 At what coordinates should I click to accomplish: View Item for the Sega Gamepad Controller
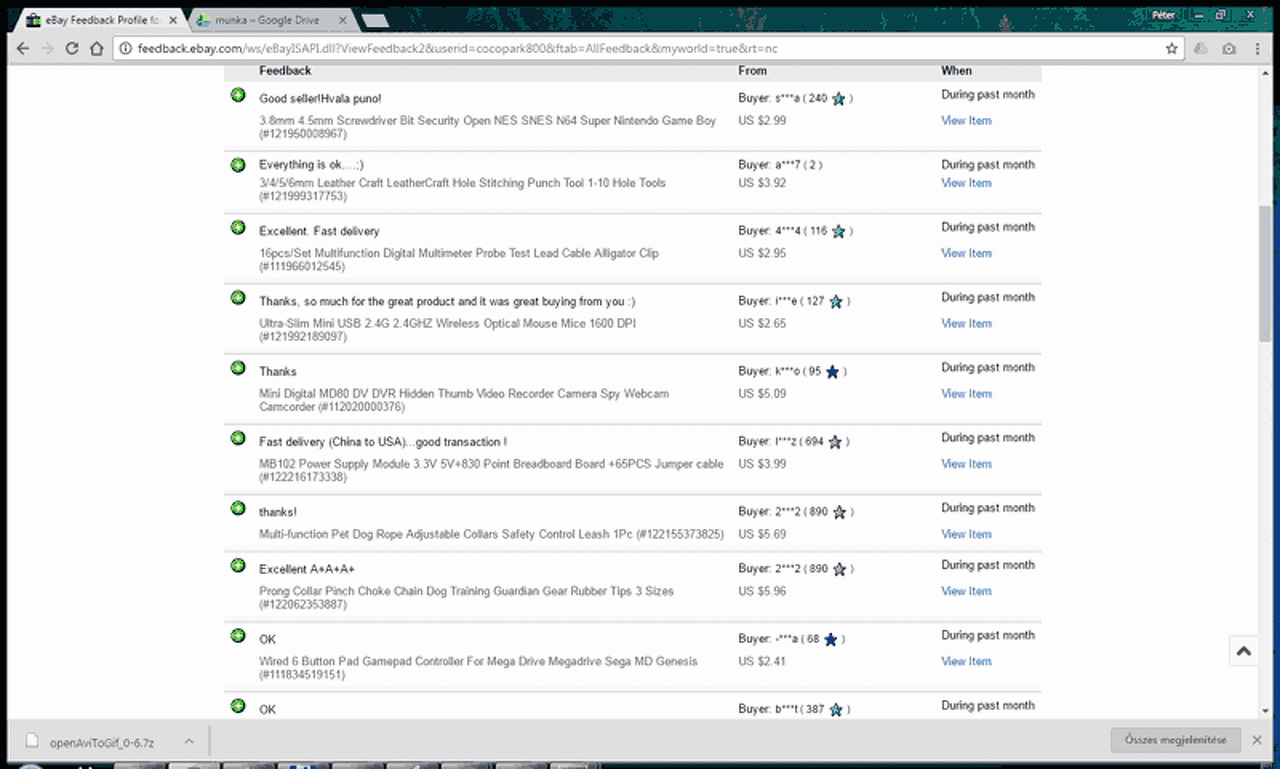point(966,661)
